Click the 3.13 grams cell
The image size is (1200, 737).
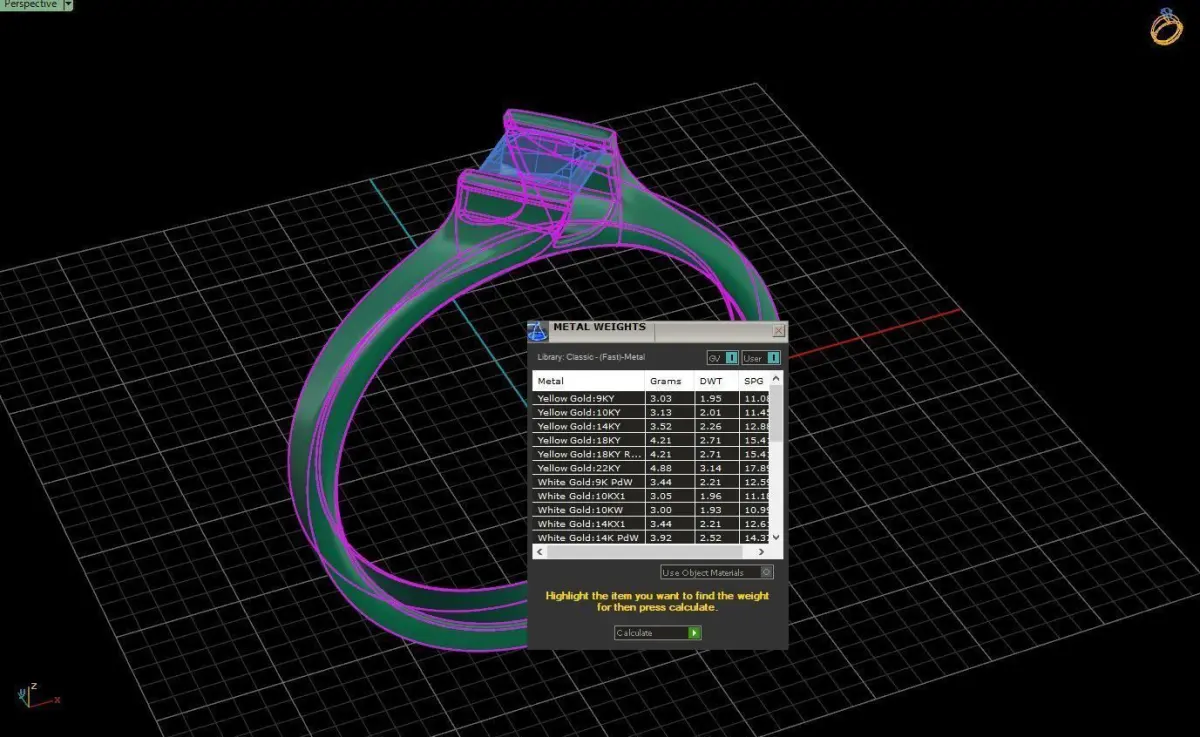[x=669, y=412]
